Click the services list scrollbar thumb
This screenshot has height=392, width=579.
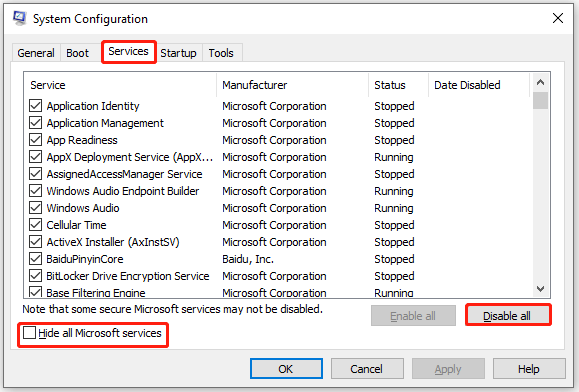541,100
